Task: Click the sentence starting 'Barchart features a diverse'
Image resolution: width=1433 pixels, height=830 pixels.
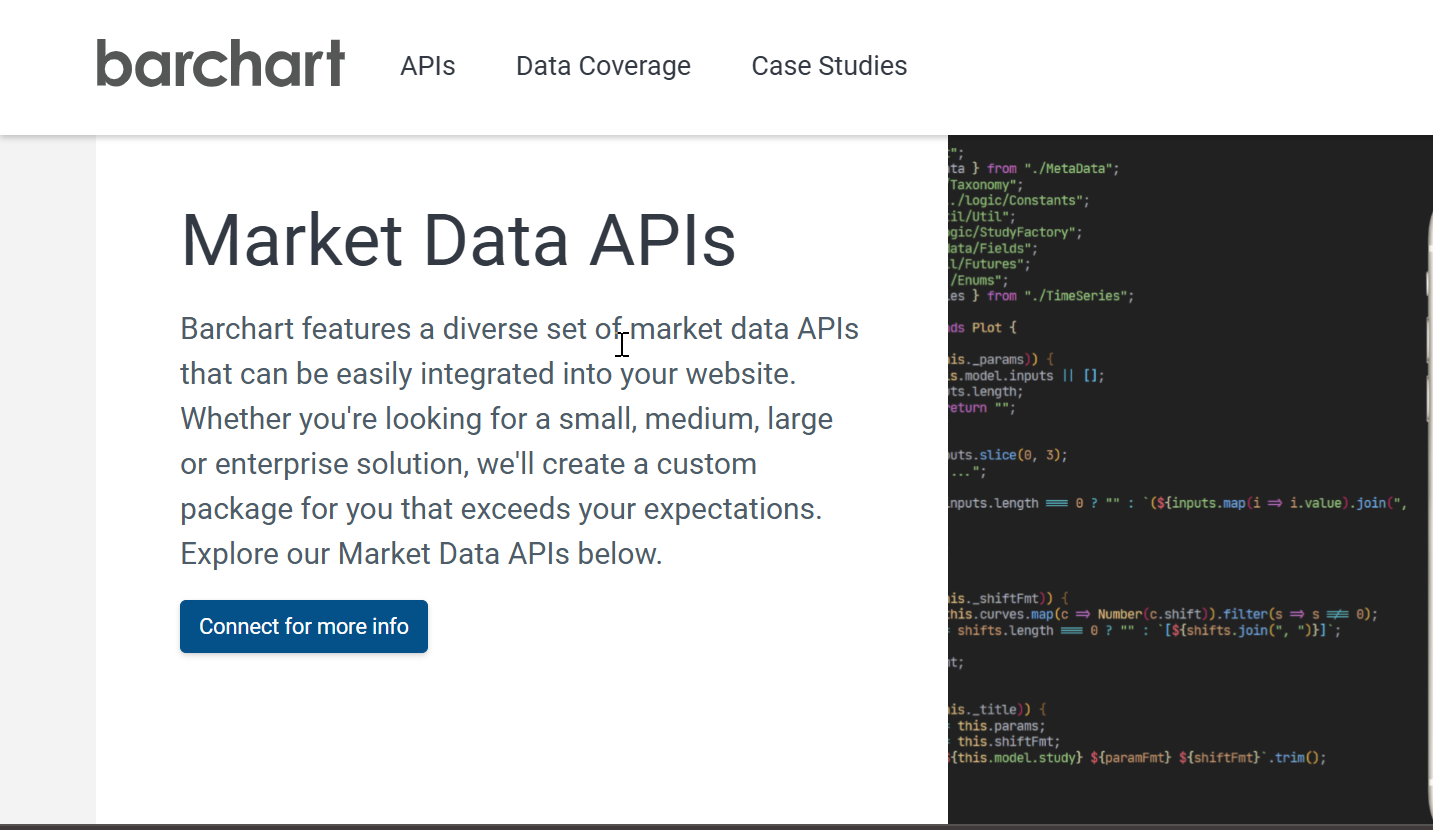Action: [519, 351]
